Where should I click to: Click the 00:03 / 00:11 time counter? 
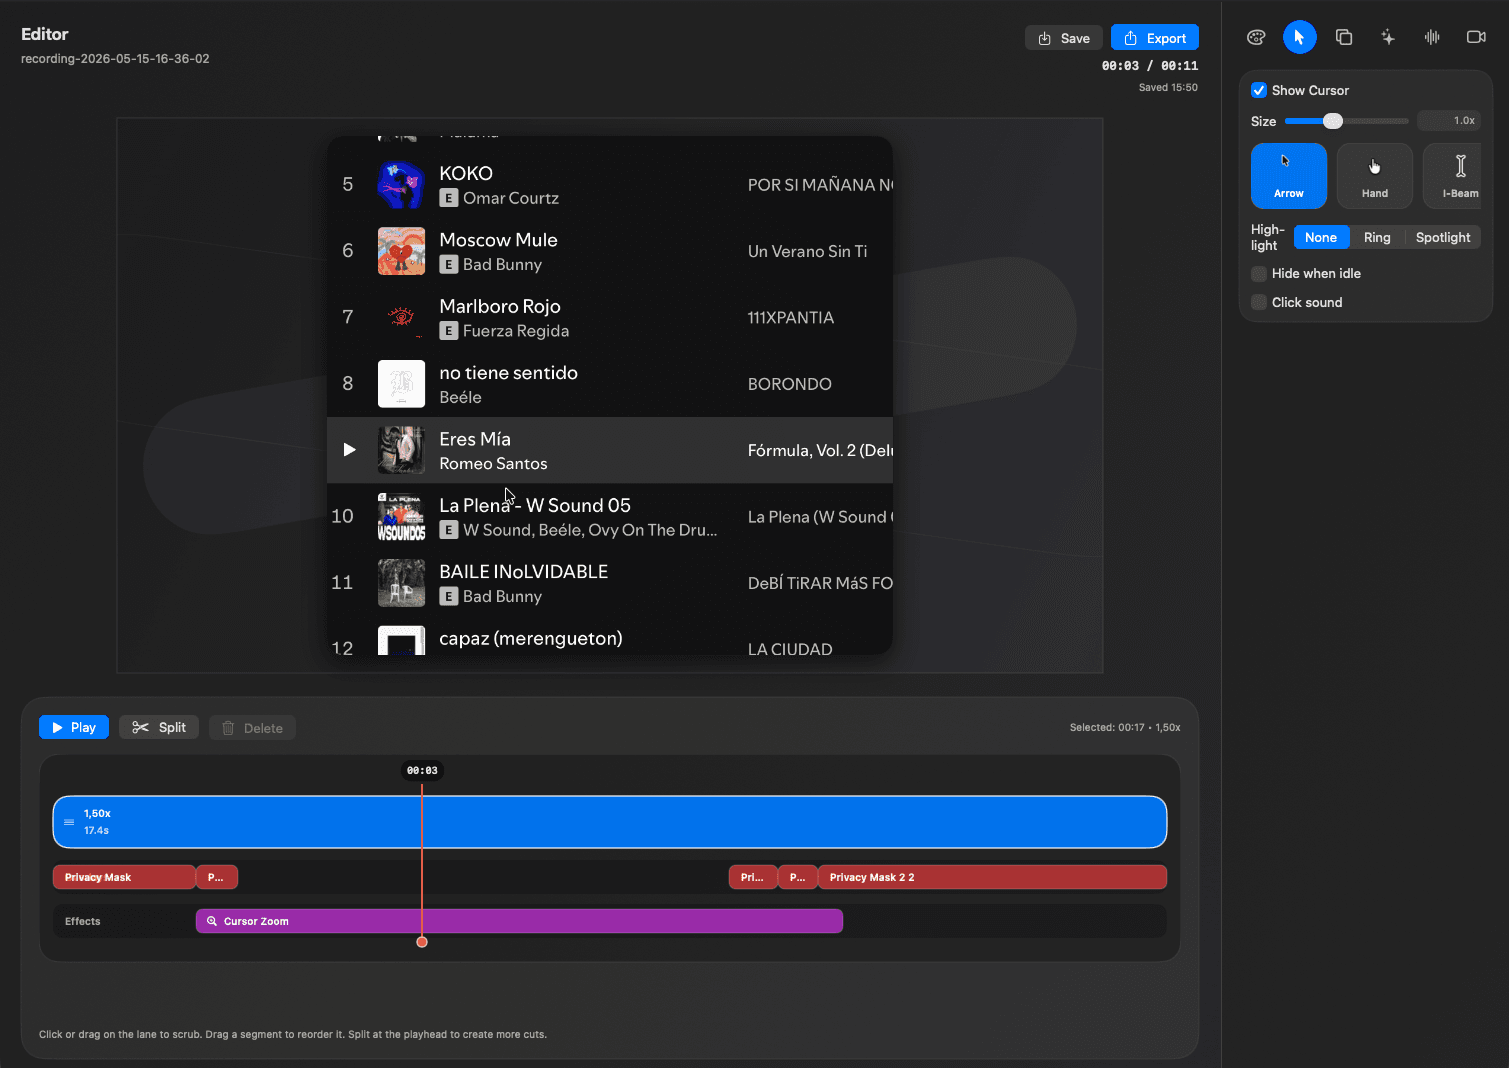tap(1150, 66)
